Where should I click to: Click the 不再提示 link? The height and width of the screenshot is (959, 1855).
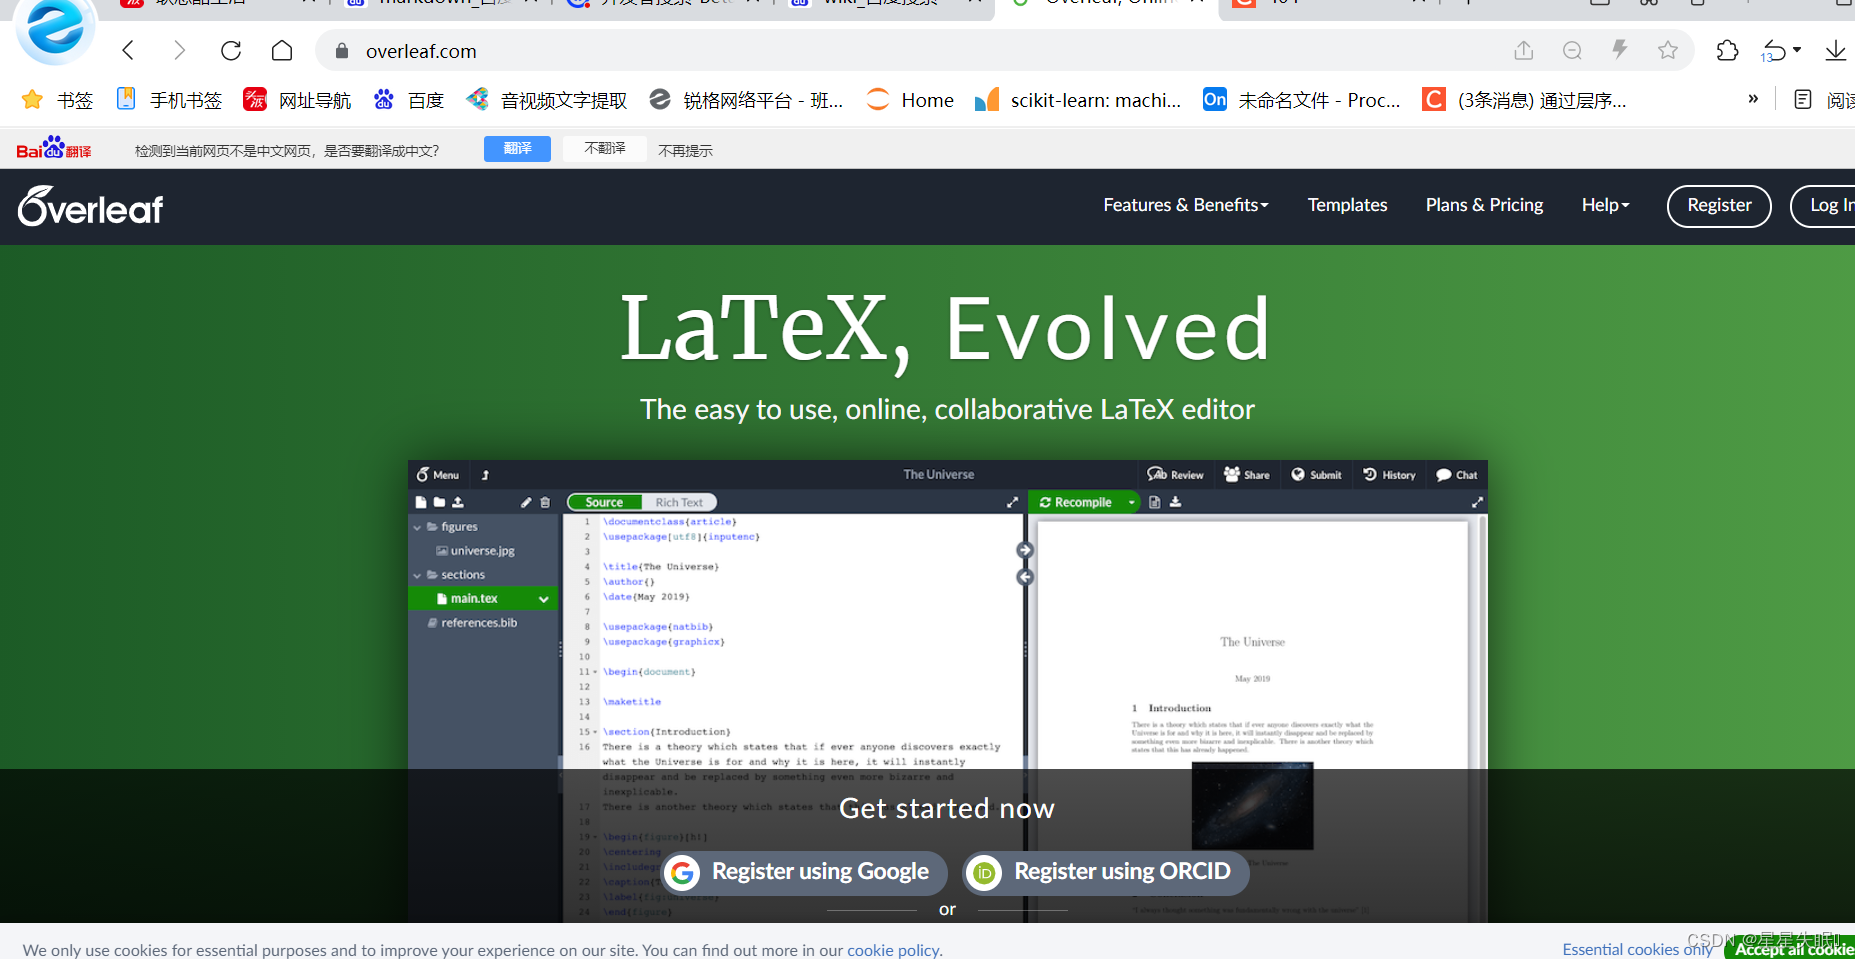click(x=685, y=150)
